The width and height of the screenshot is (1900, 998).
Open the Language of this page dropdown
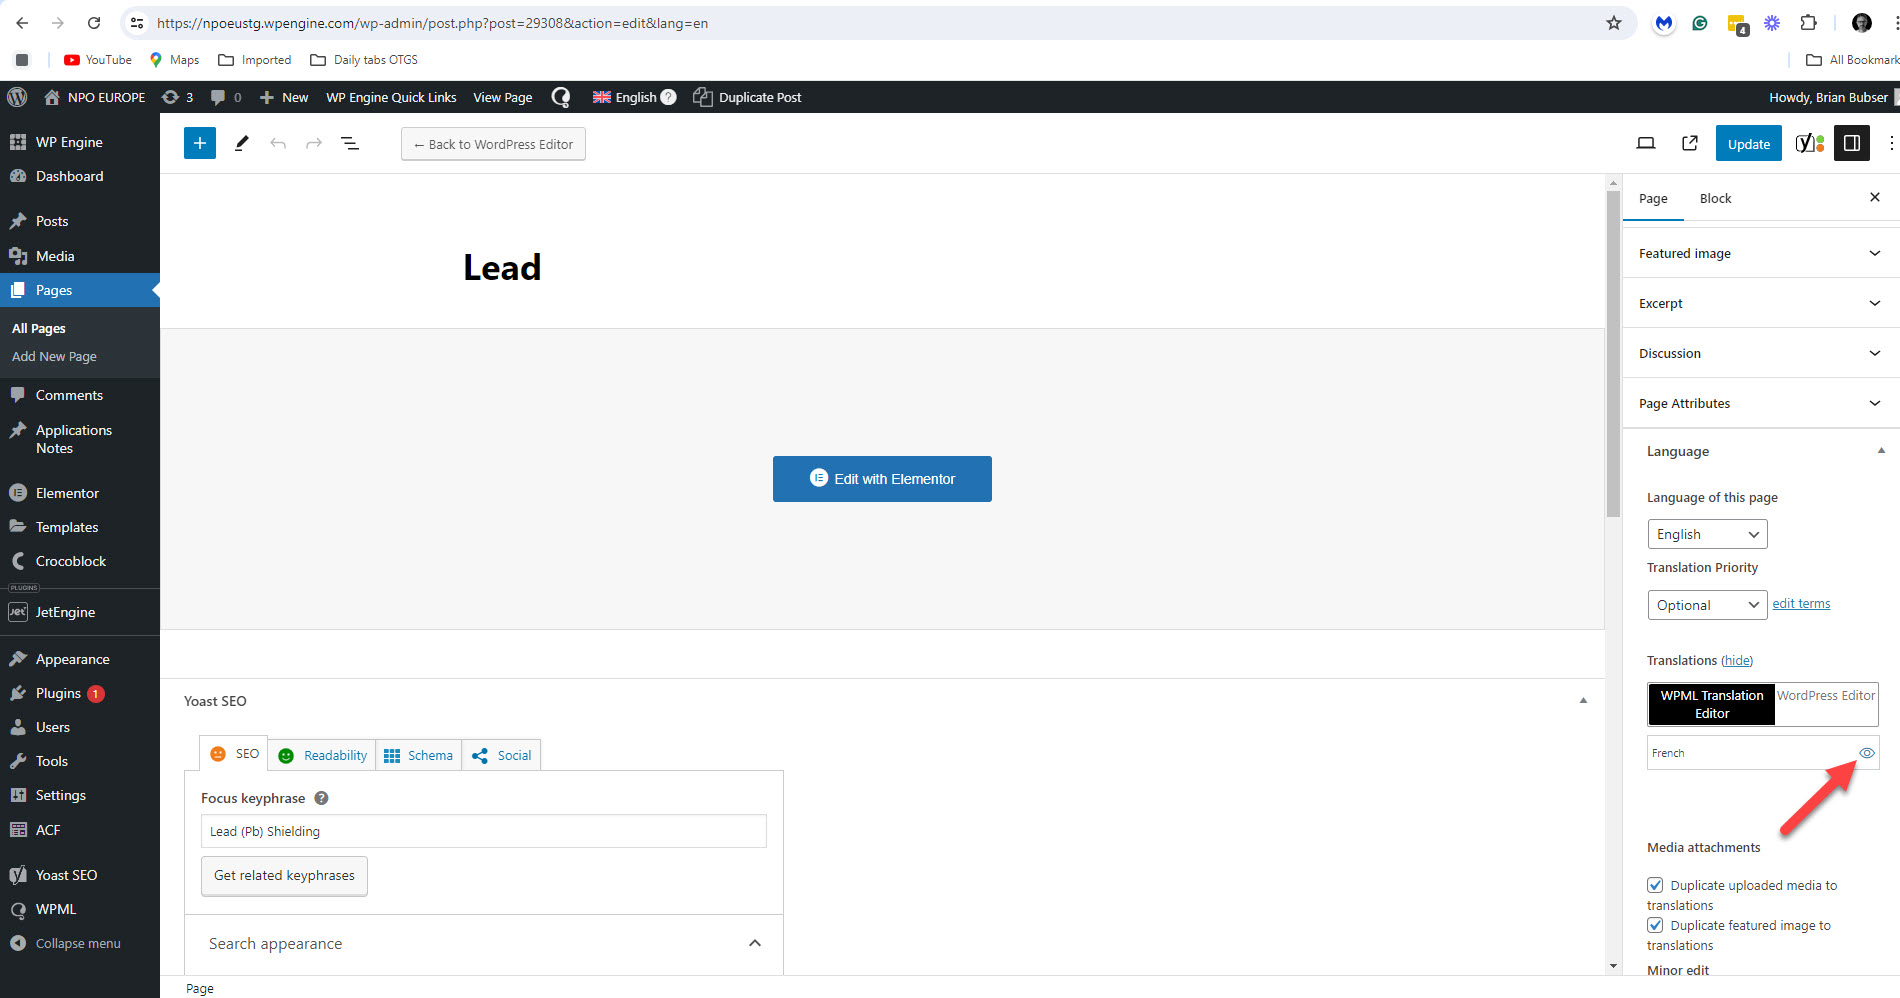(x=1707, y=534)
